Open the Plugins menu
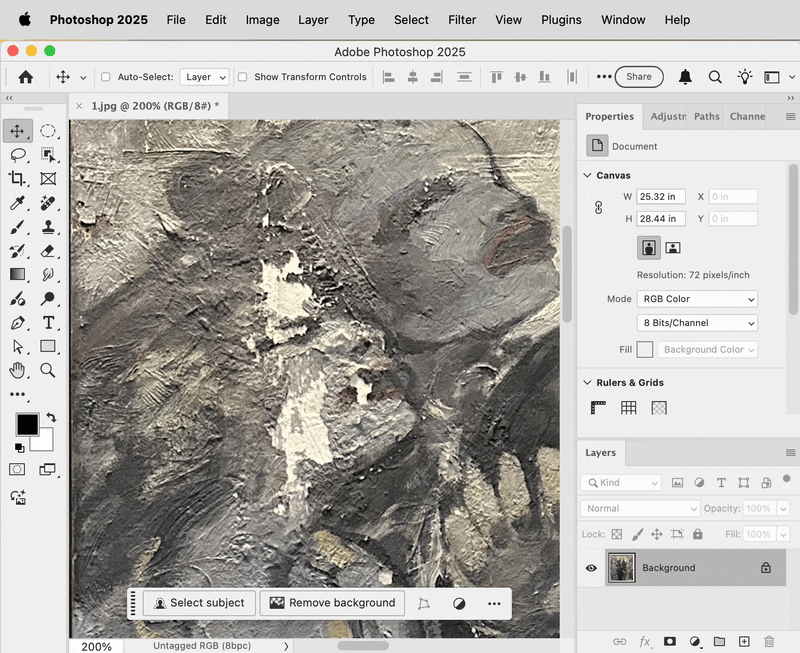This screenshot has width=800, height=653. coord(561,20)
